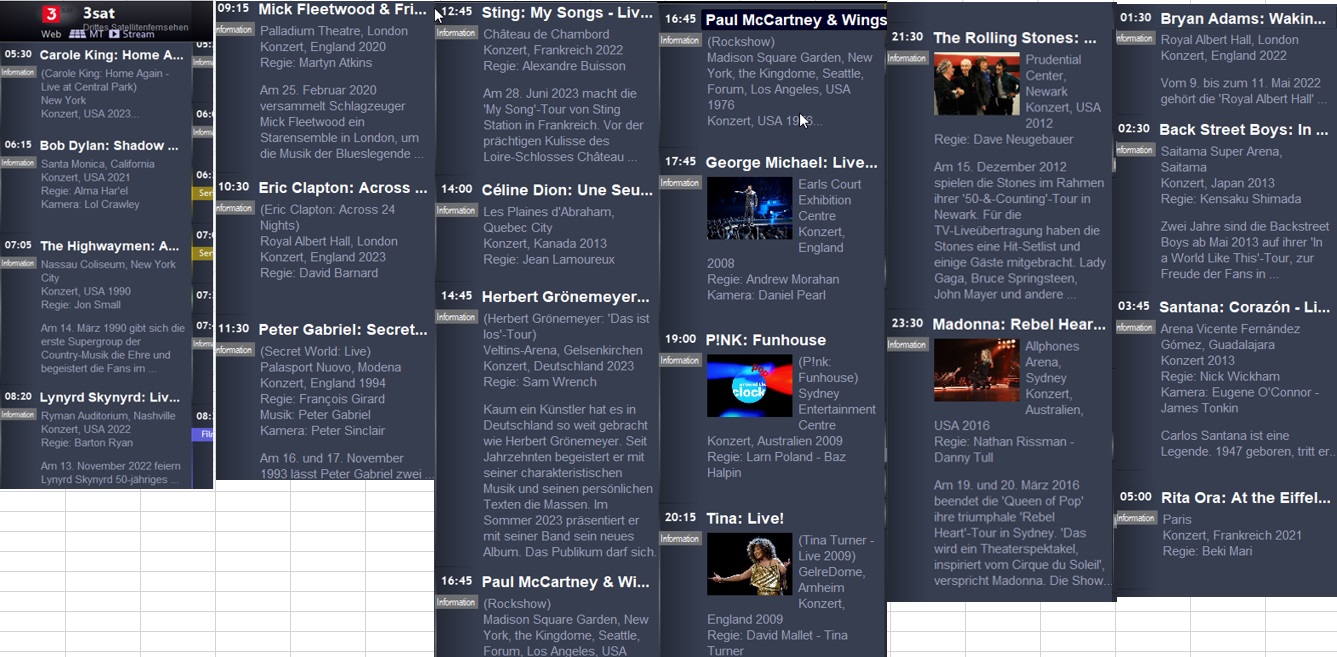Open the MT grid icon
The width and height of the screenshot is (1337, 657).
coord(77,34)
